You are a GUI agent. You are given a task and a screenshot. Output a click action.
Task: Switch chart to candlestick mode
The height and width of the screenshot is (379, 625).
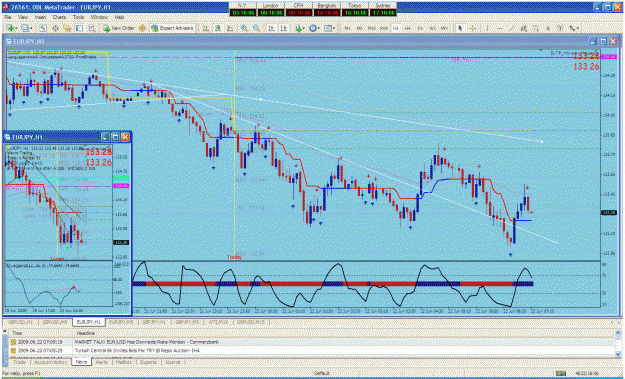click(x=218, y=28)
